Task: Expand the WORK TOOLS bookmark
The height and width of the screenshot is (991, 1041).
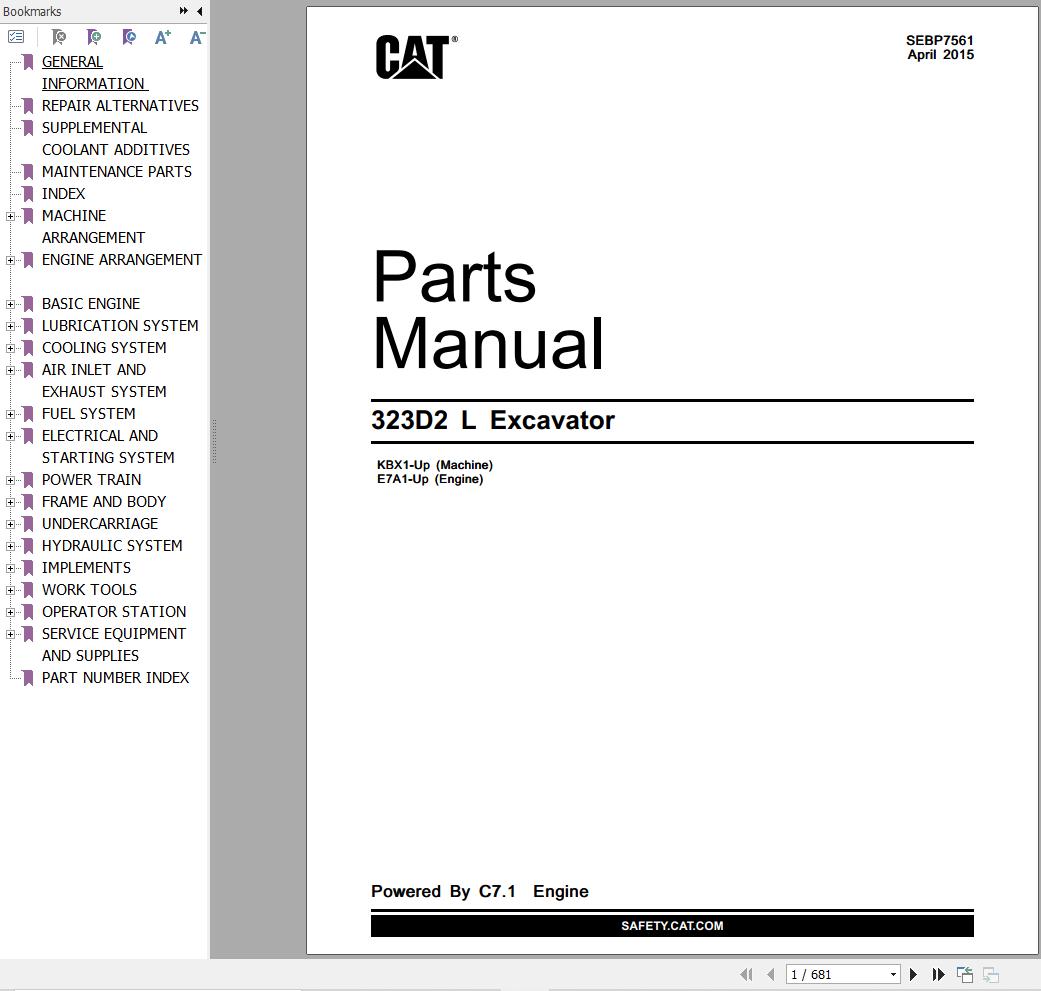Action: click(x=10, y=590)
